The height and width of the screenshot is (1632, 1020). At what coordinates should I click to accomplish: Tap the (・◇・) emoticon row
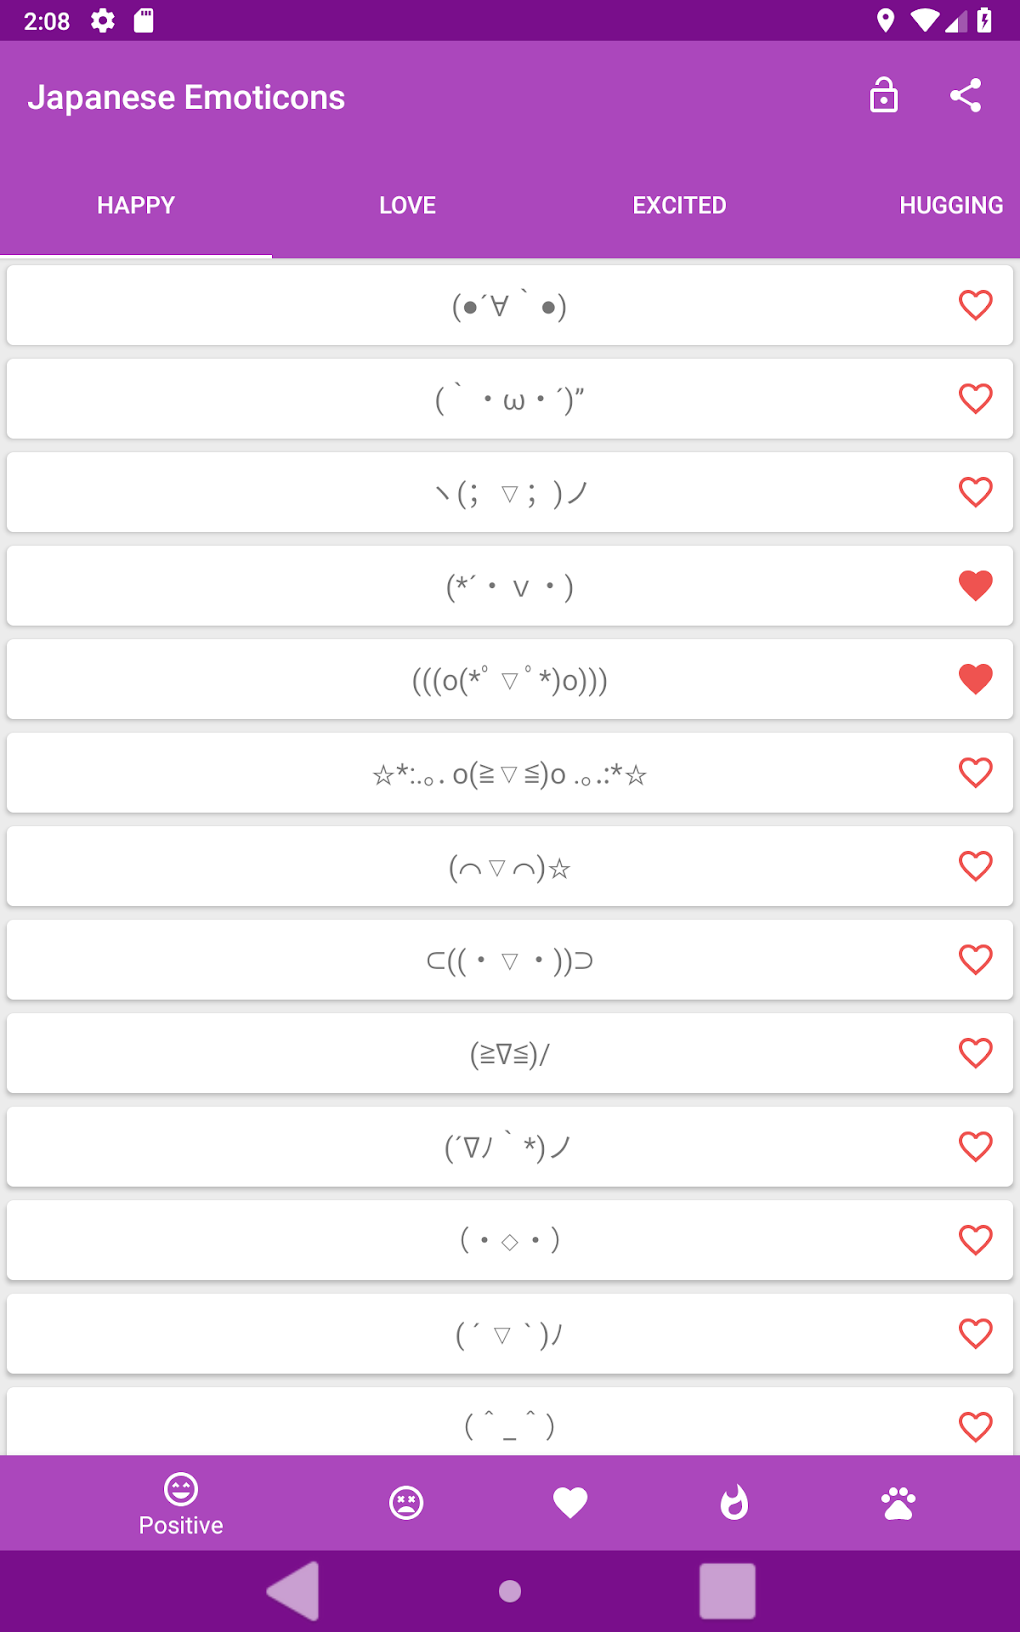(509, 1241)
